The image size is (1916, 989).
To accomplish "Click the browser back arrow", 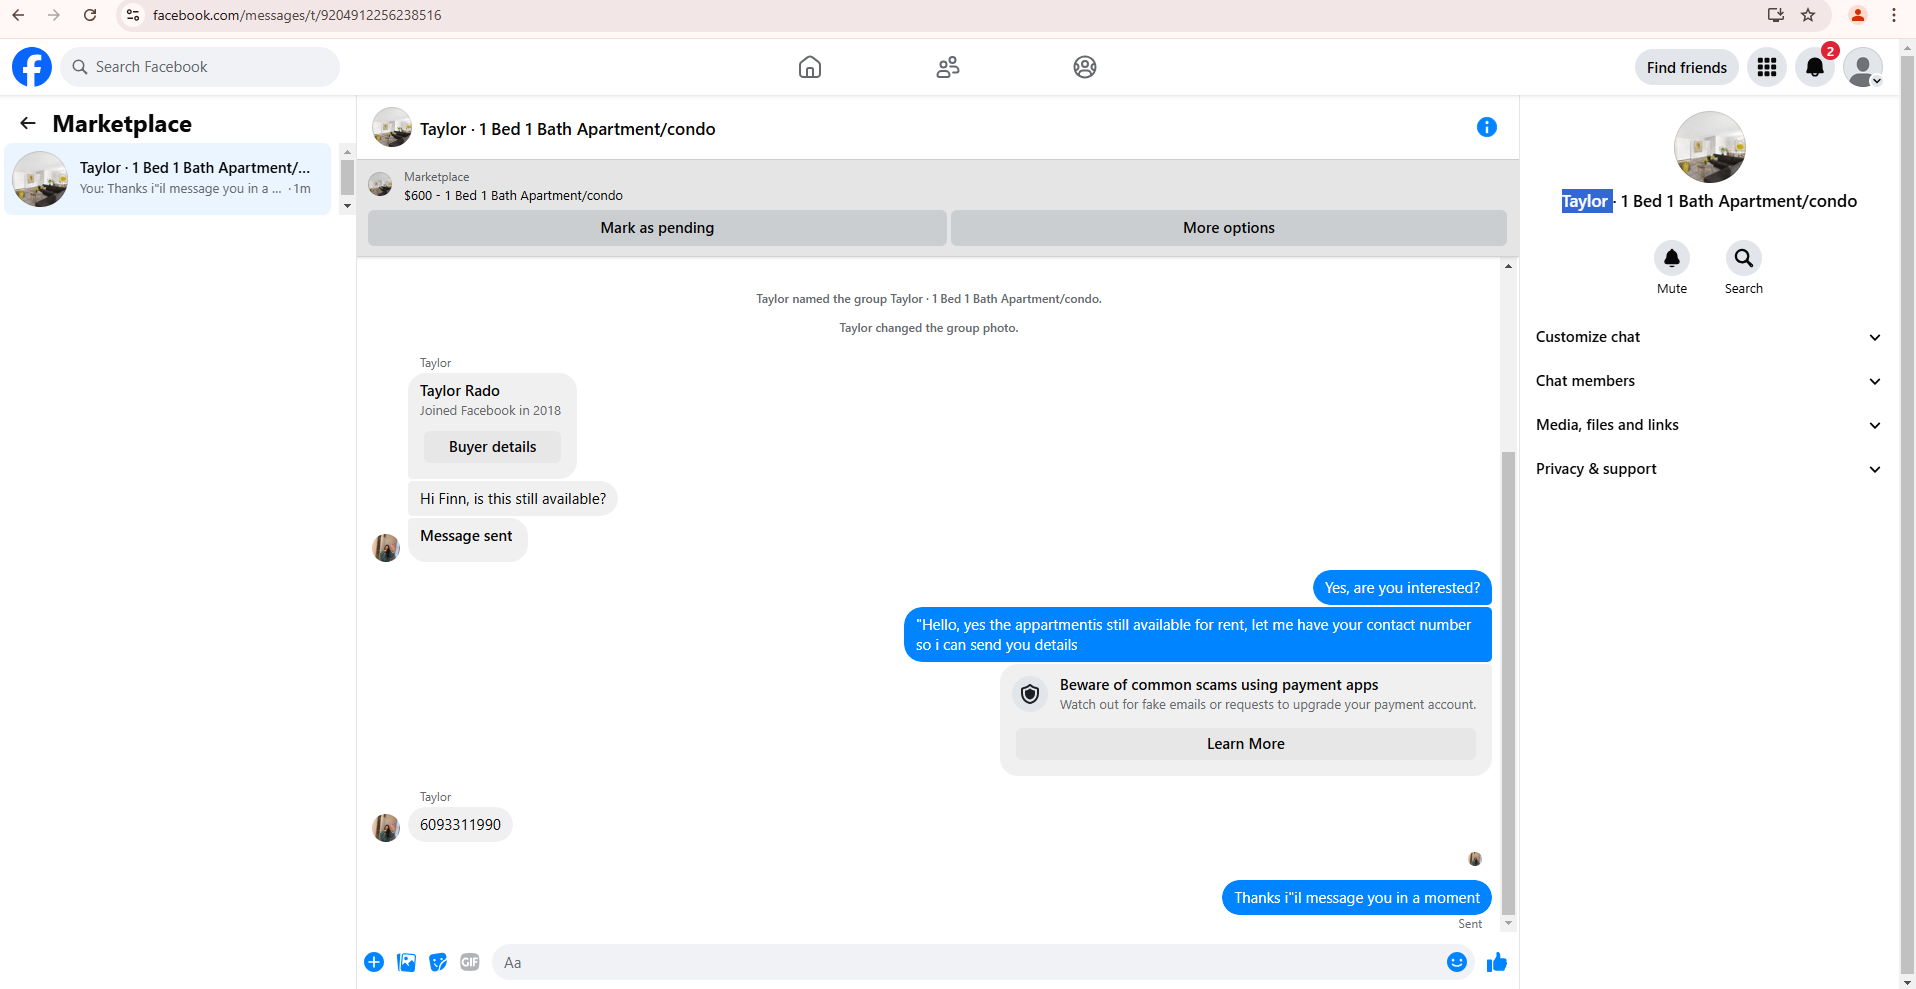I will click(18, 15).
